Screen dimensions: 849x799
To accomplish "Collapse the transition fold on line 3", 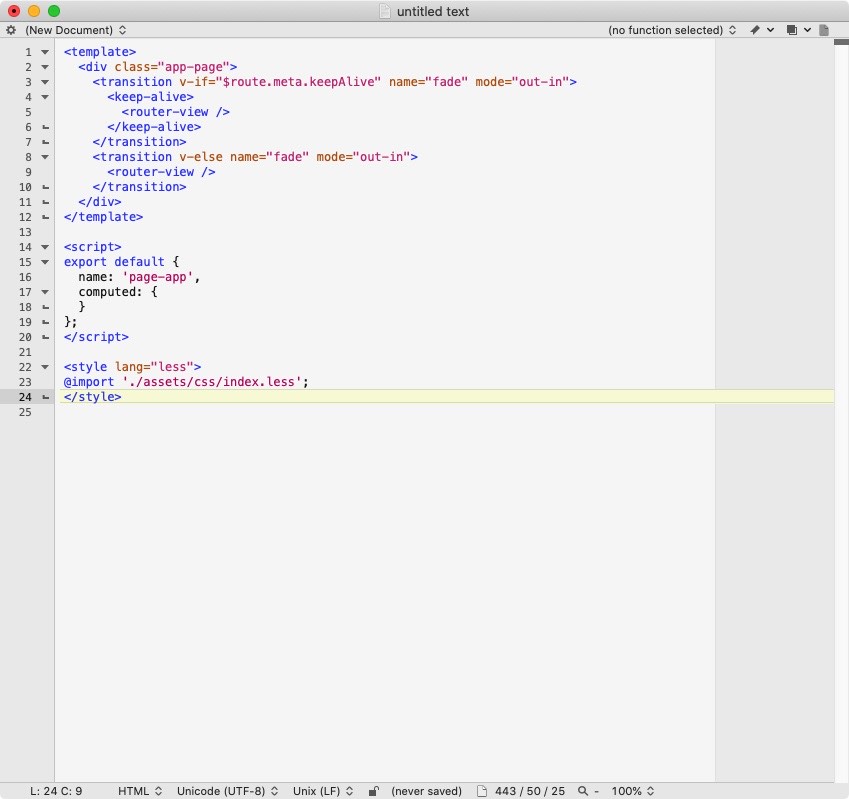I will [45, 82].
